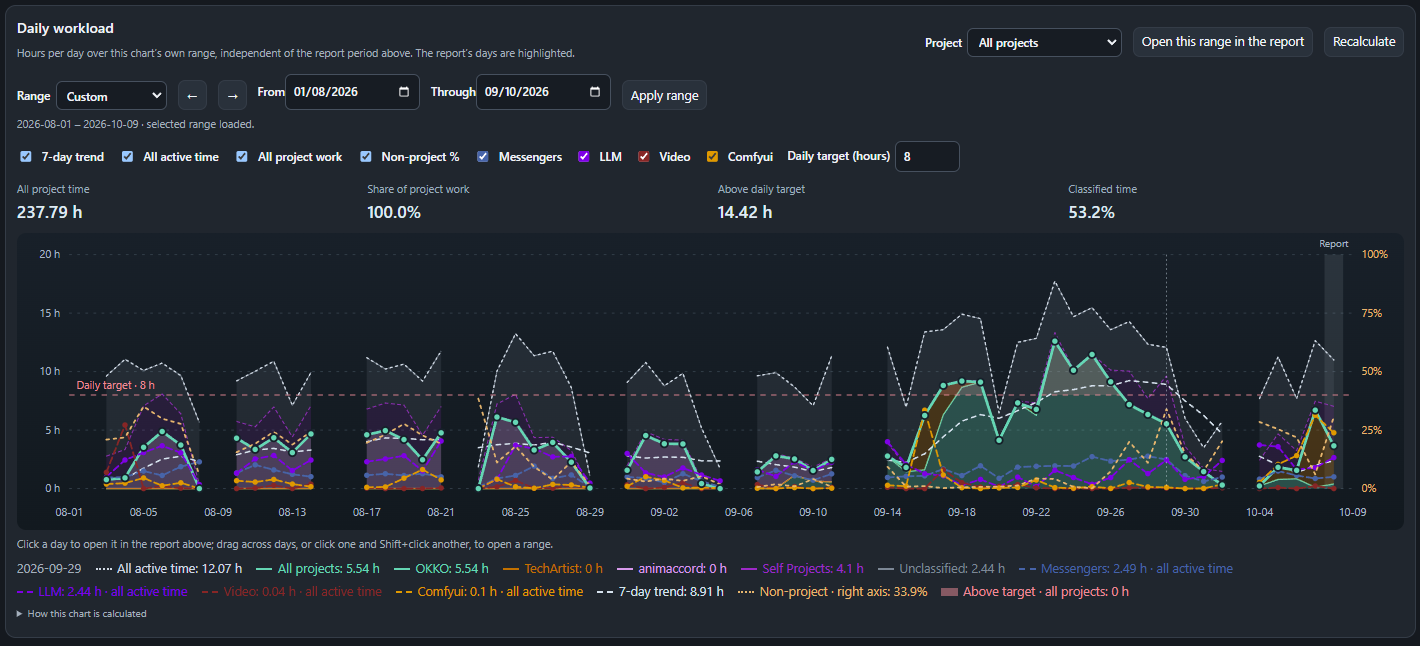Image resolution: width=1420 pixels, height=646 pixels.
Task: Disable the Comfyui checkbox
Action: click(x=712, y=156)
